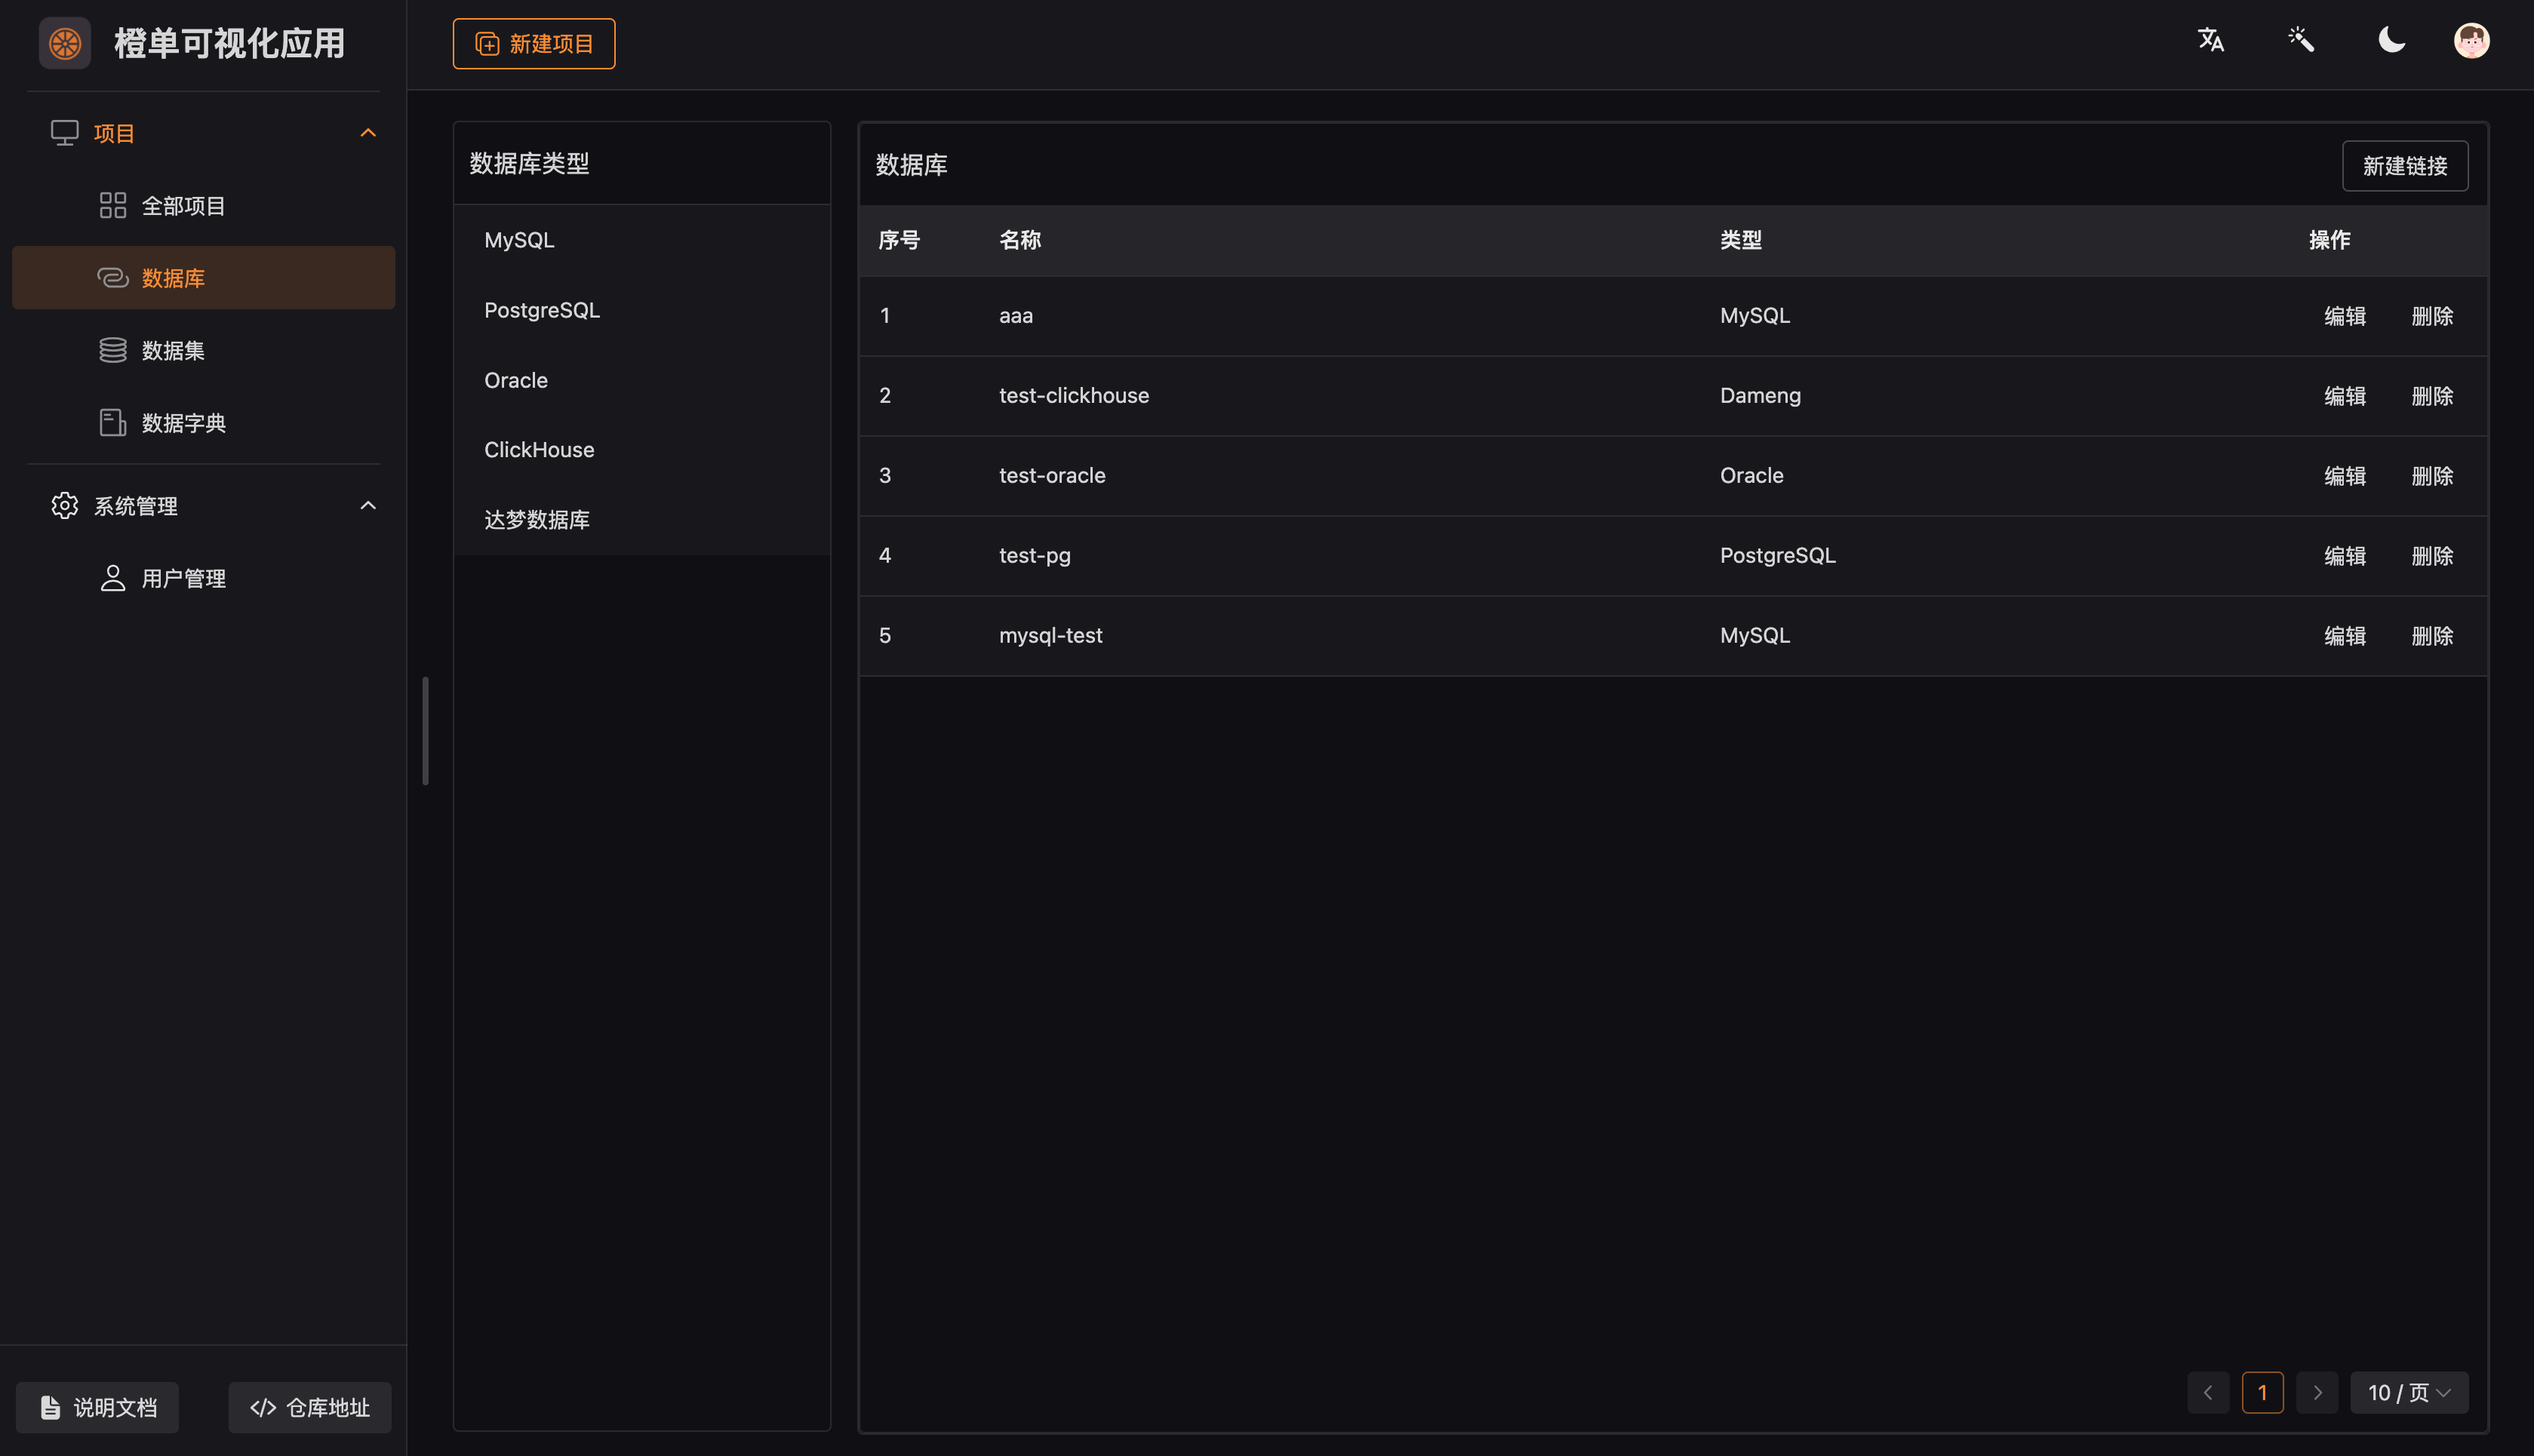Click the test-clickhouse name cell

pos(1074,395)
